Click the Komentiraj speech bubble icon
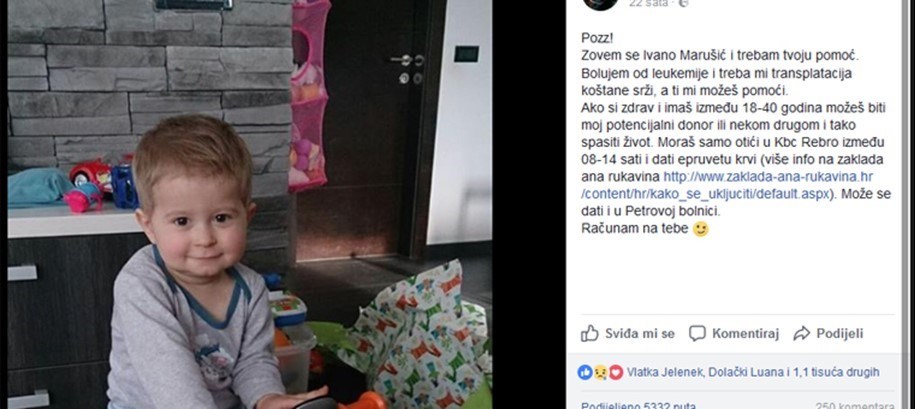 [697, 334]
